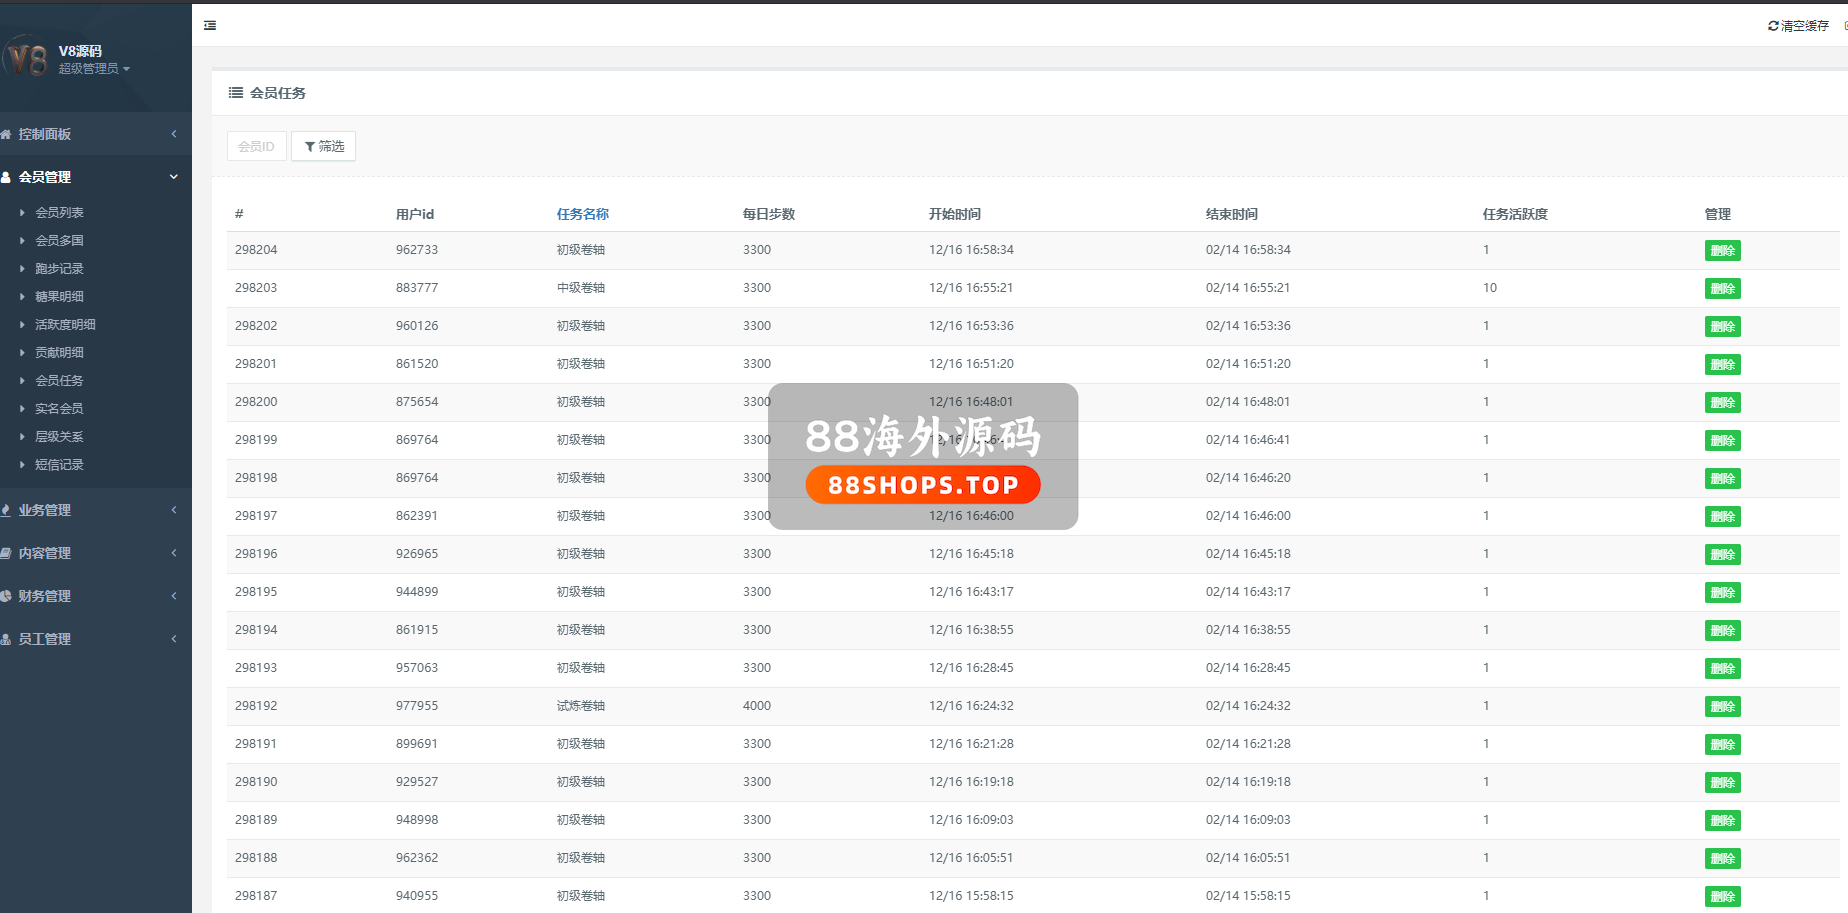1848x913 pixels.
Task: Click the hamburger sidebar toggle icon
Action: [x=210, y=26]
